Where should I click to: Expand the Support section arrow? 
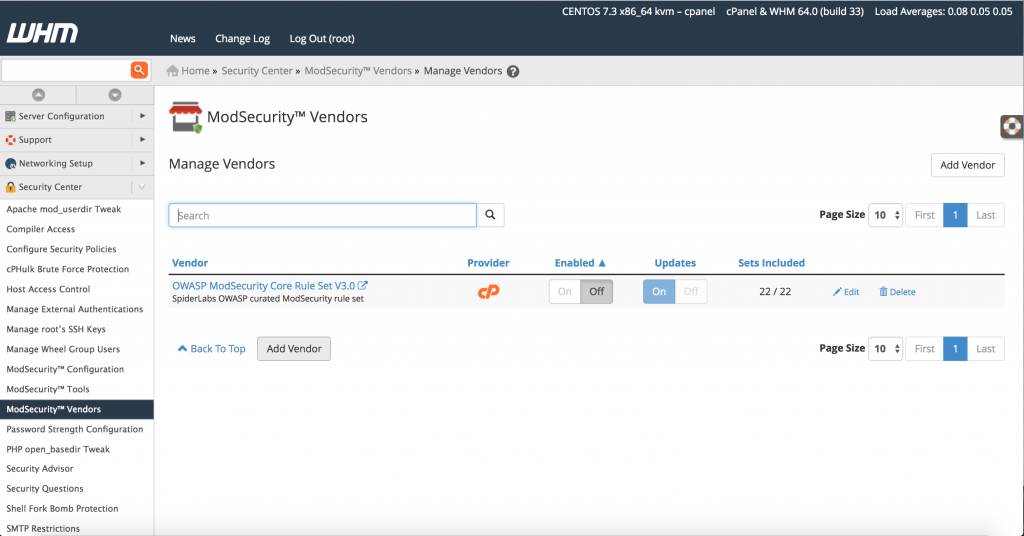coord(142,139)
